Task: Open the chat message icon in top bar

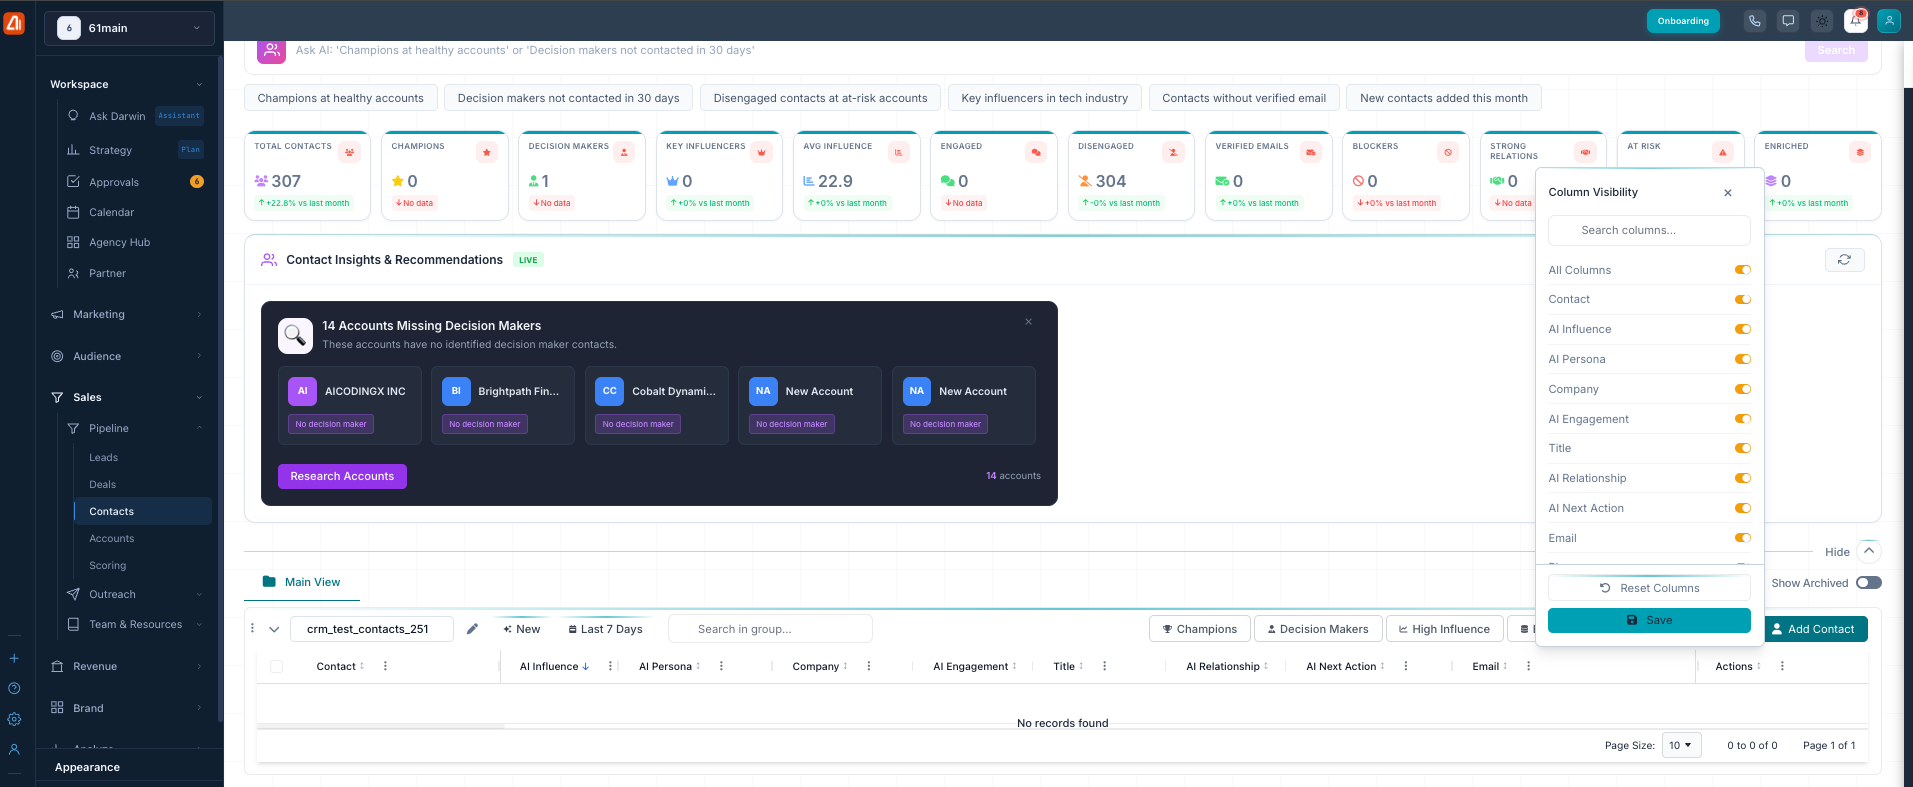Action: 1789,21
